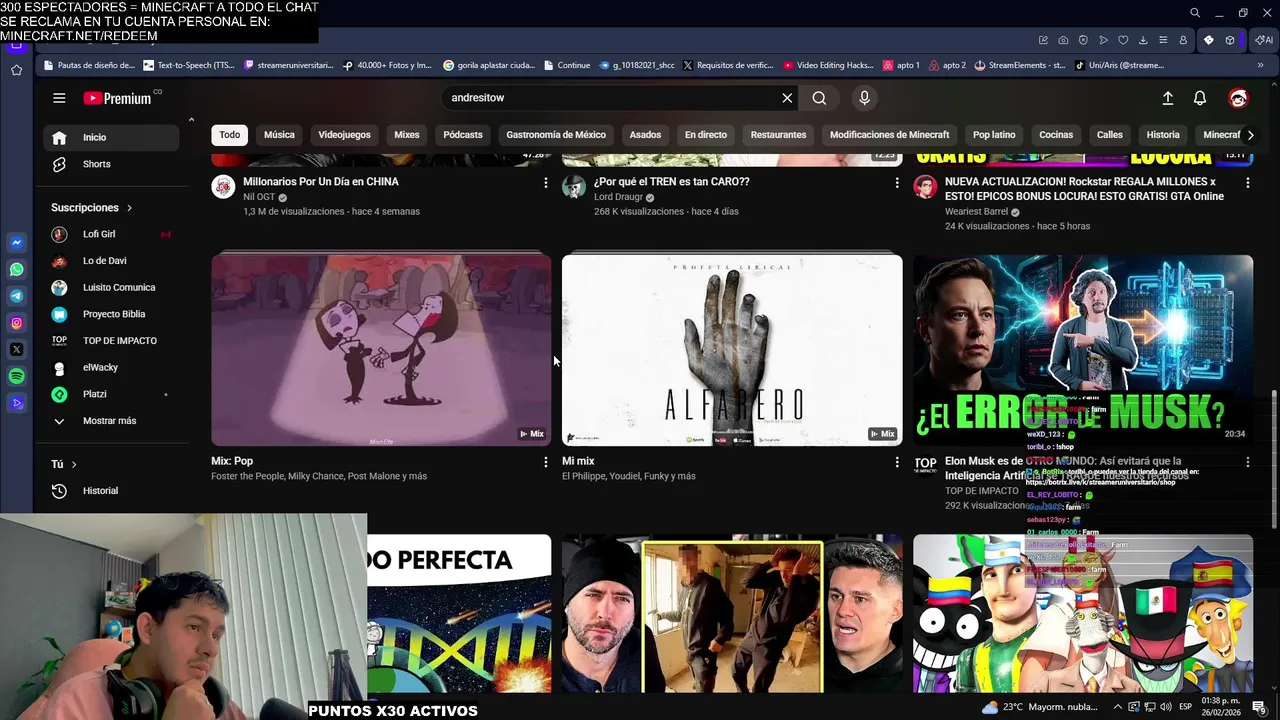The width and height of the screenshot is (1280, 720).
Task: Open Lofi Girl subscription channel
Action: [112, 234]
